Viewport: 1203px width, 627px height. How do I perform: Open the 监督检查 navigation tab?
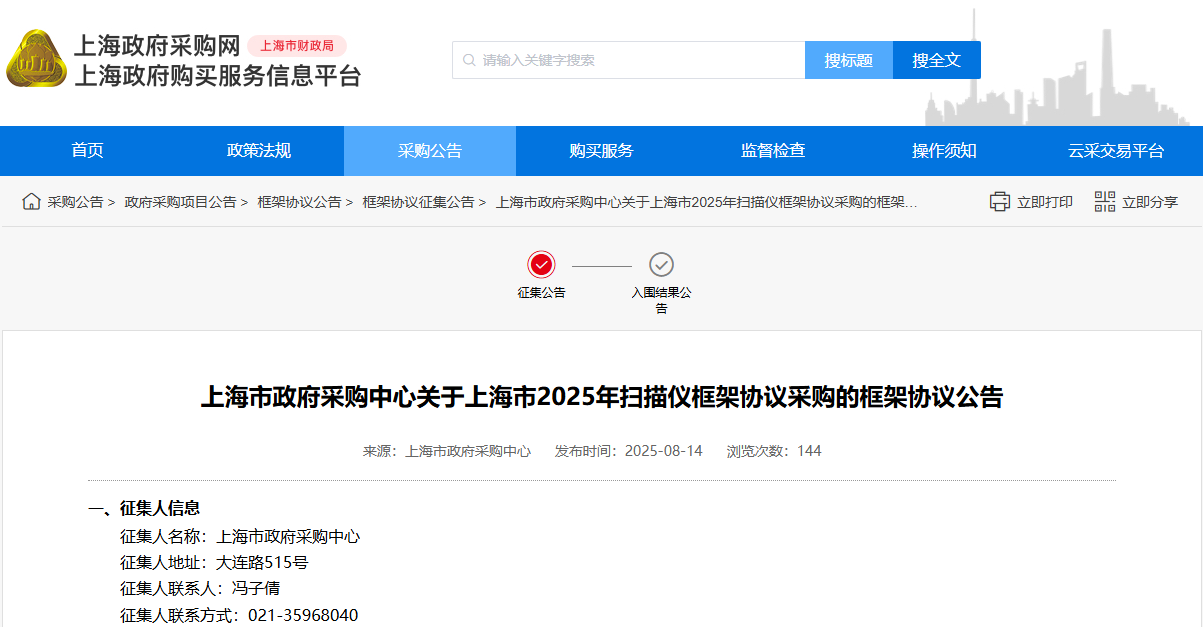click(773, 150)
